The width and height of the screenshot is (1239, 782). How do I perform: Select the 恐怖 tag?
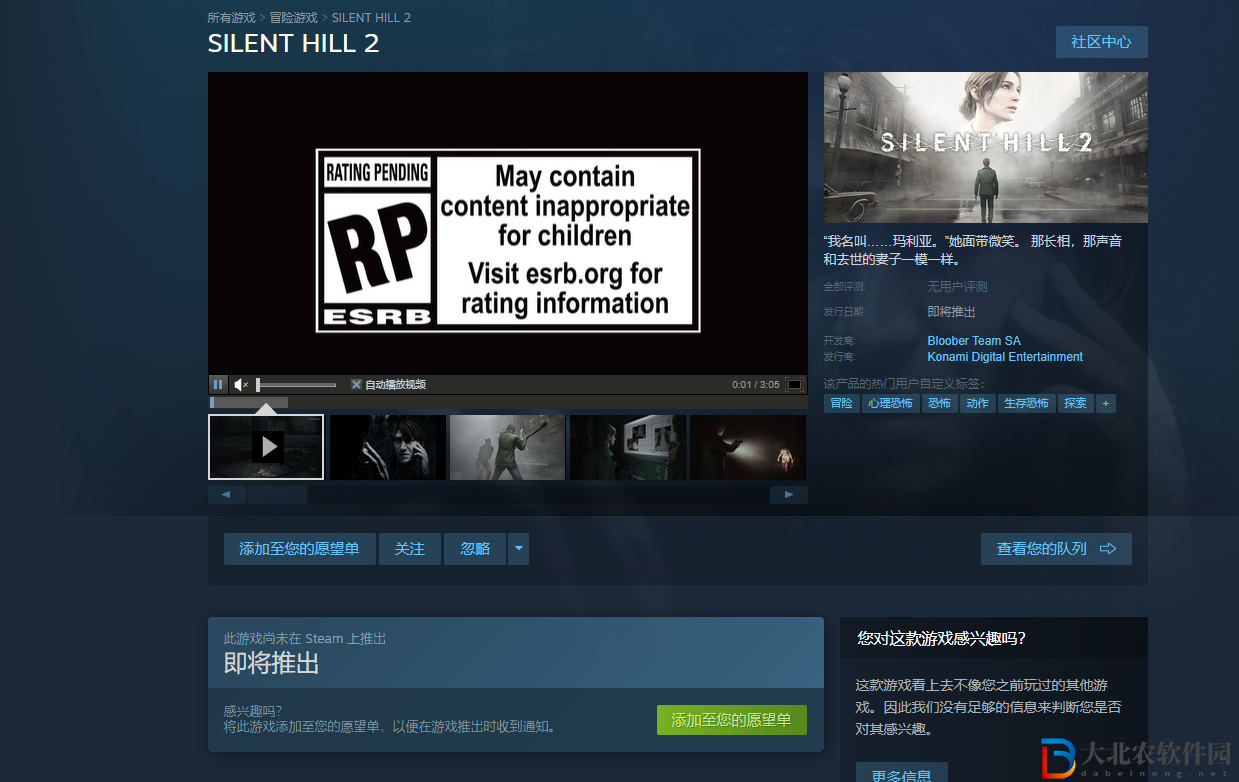point(939,403)
